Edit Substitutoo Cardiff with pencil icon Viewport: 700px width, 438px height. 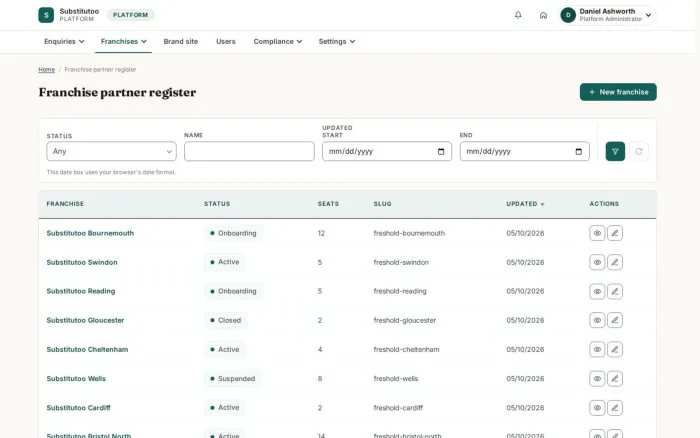[x=615, y=408]
